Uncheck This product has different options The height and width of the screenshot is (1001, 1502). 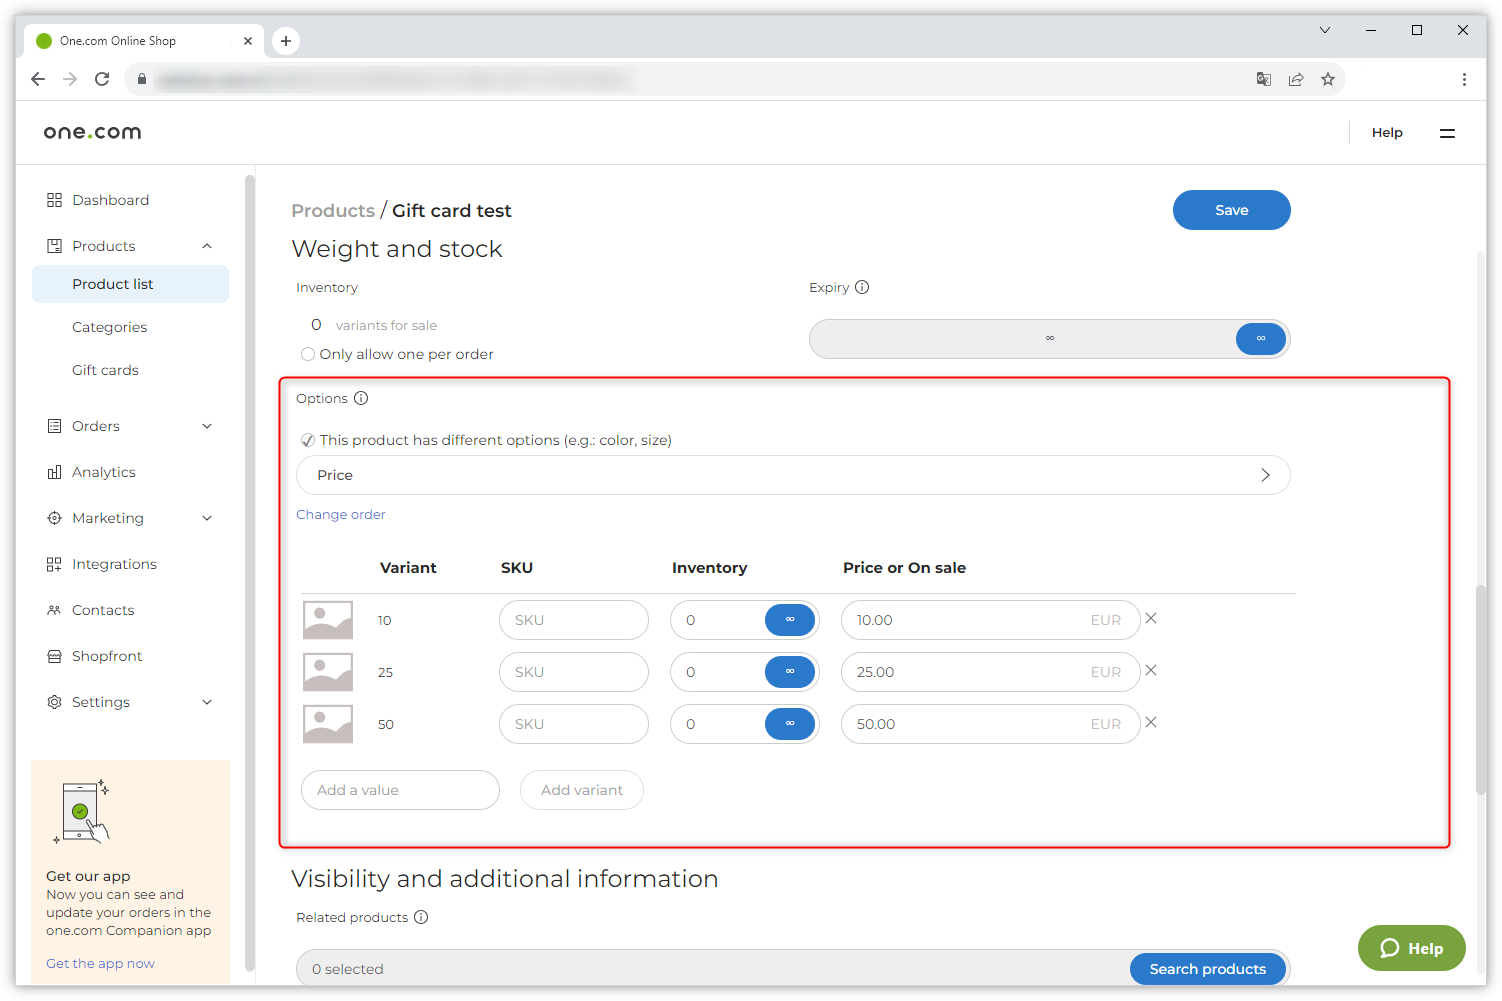tap(308, 440)
